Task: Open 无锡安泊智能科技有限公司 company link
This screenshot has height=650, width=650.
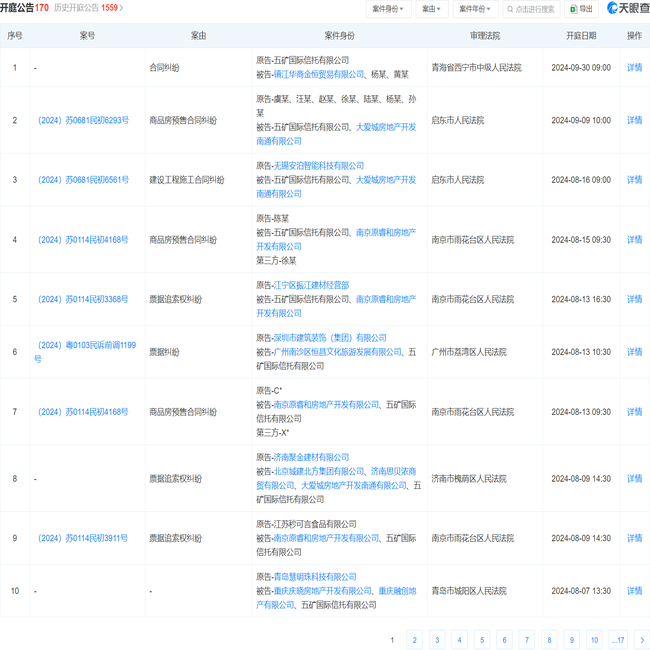Action: pos(319,166)
